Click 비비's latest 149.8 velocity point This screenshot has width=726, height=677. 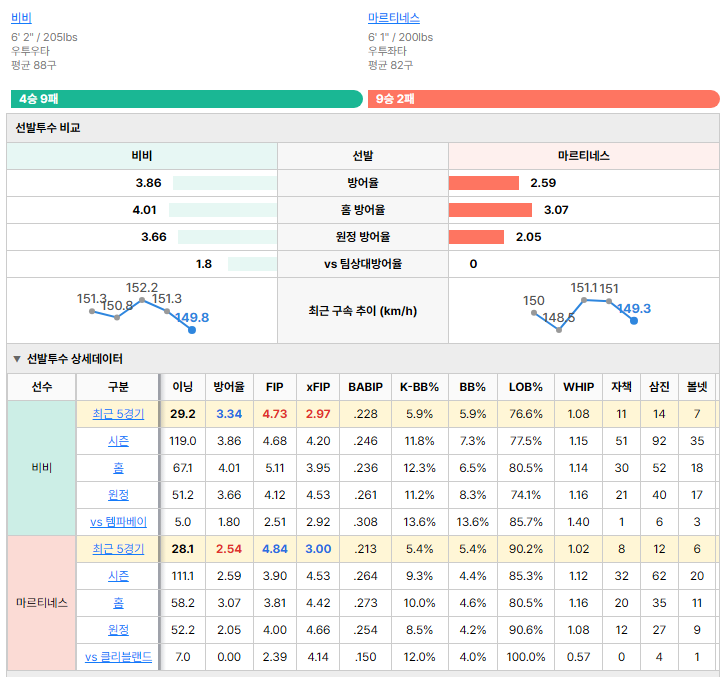point(192,330)
